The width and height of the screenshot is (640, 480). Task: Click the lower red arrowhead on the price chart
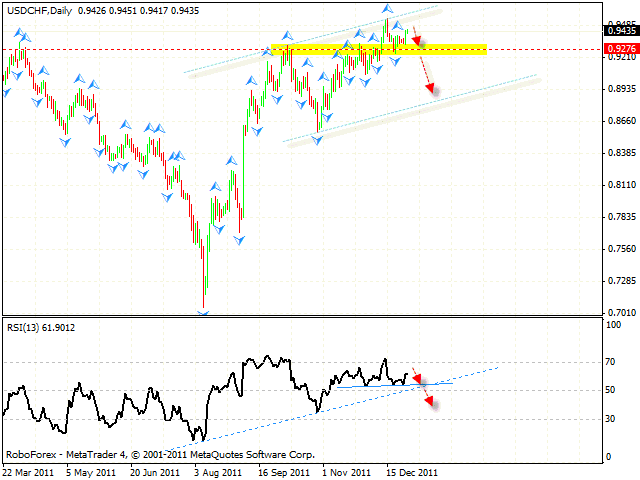click(x=431, y=89)
